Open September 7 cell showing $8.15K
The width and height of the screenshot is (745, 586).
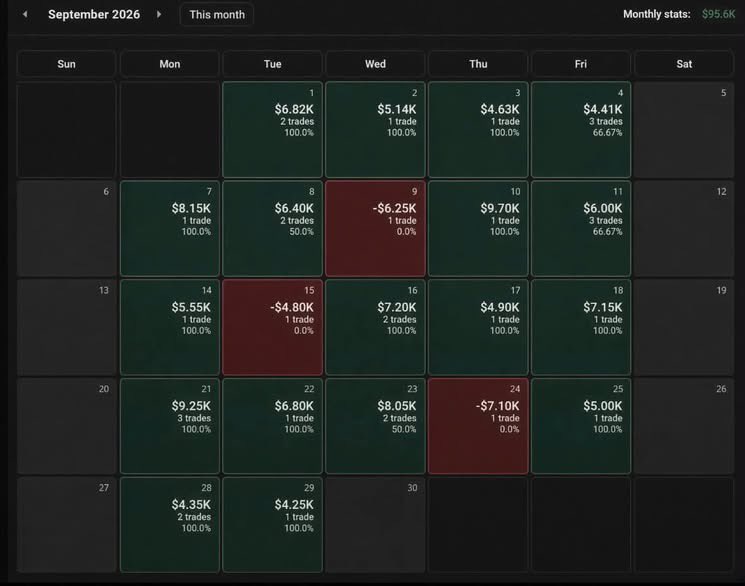[x=170, y=229]
